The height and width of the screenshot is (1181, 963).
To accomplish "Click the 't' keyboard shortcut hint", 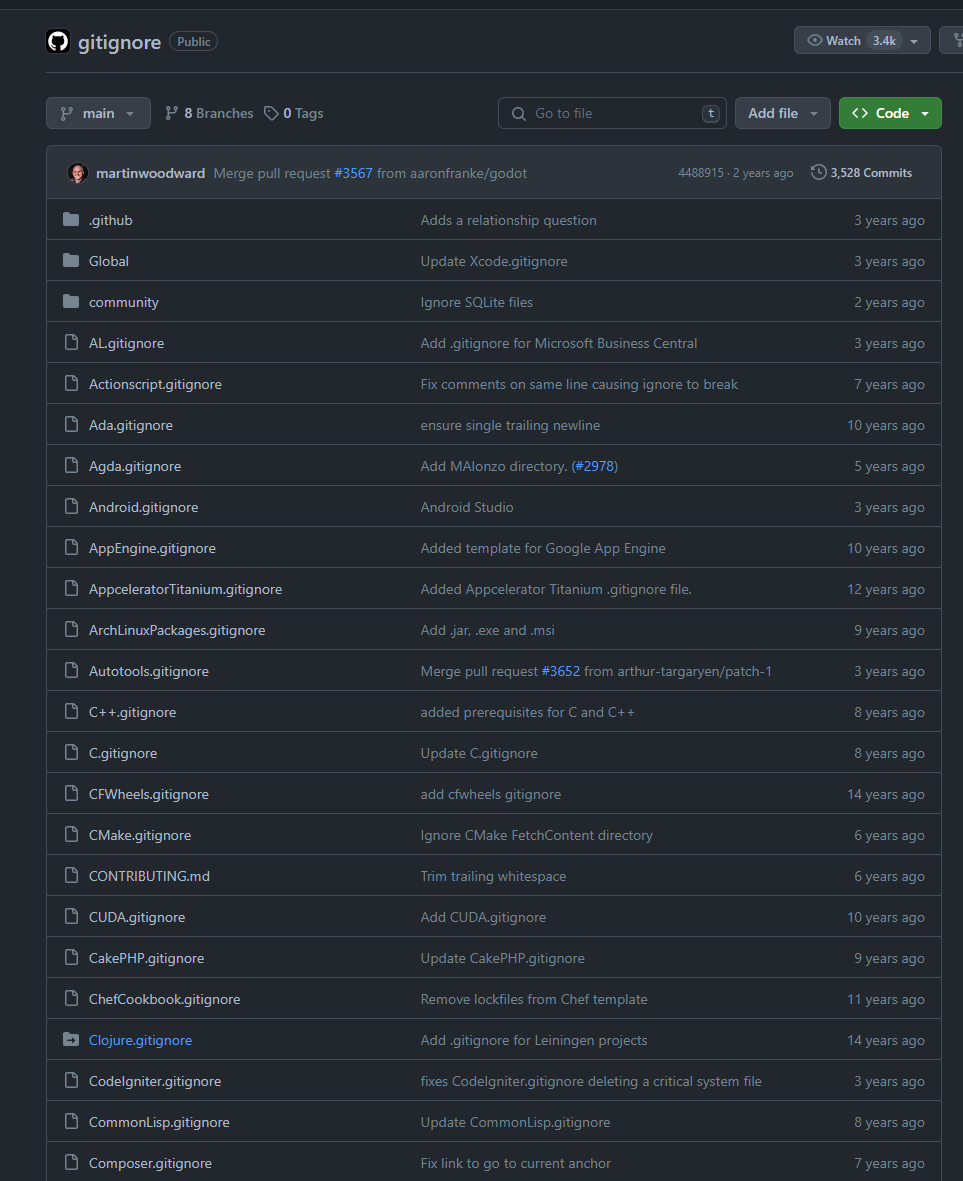I will pyautogui.click(x=711, y=113).
